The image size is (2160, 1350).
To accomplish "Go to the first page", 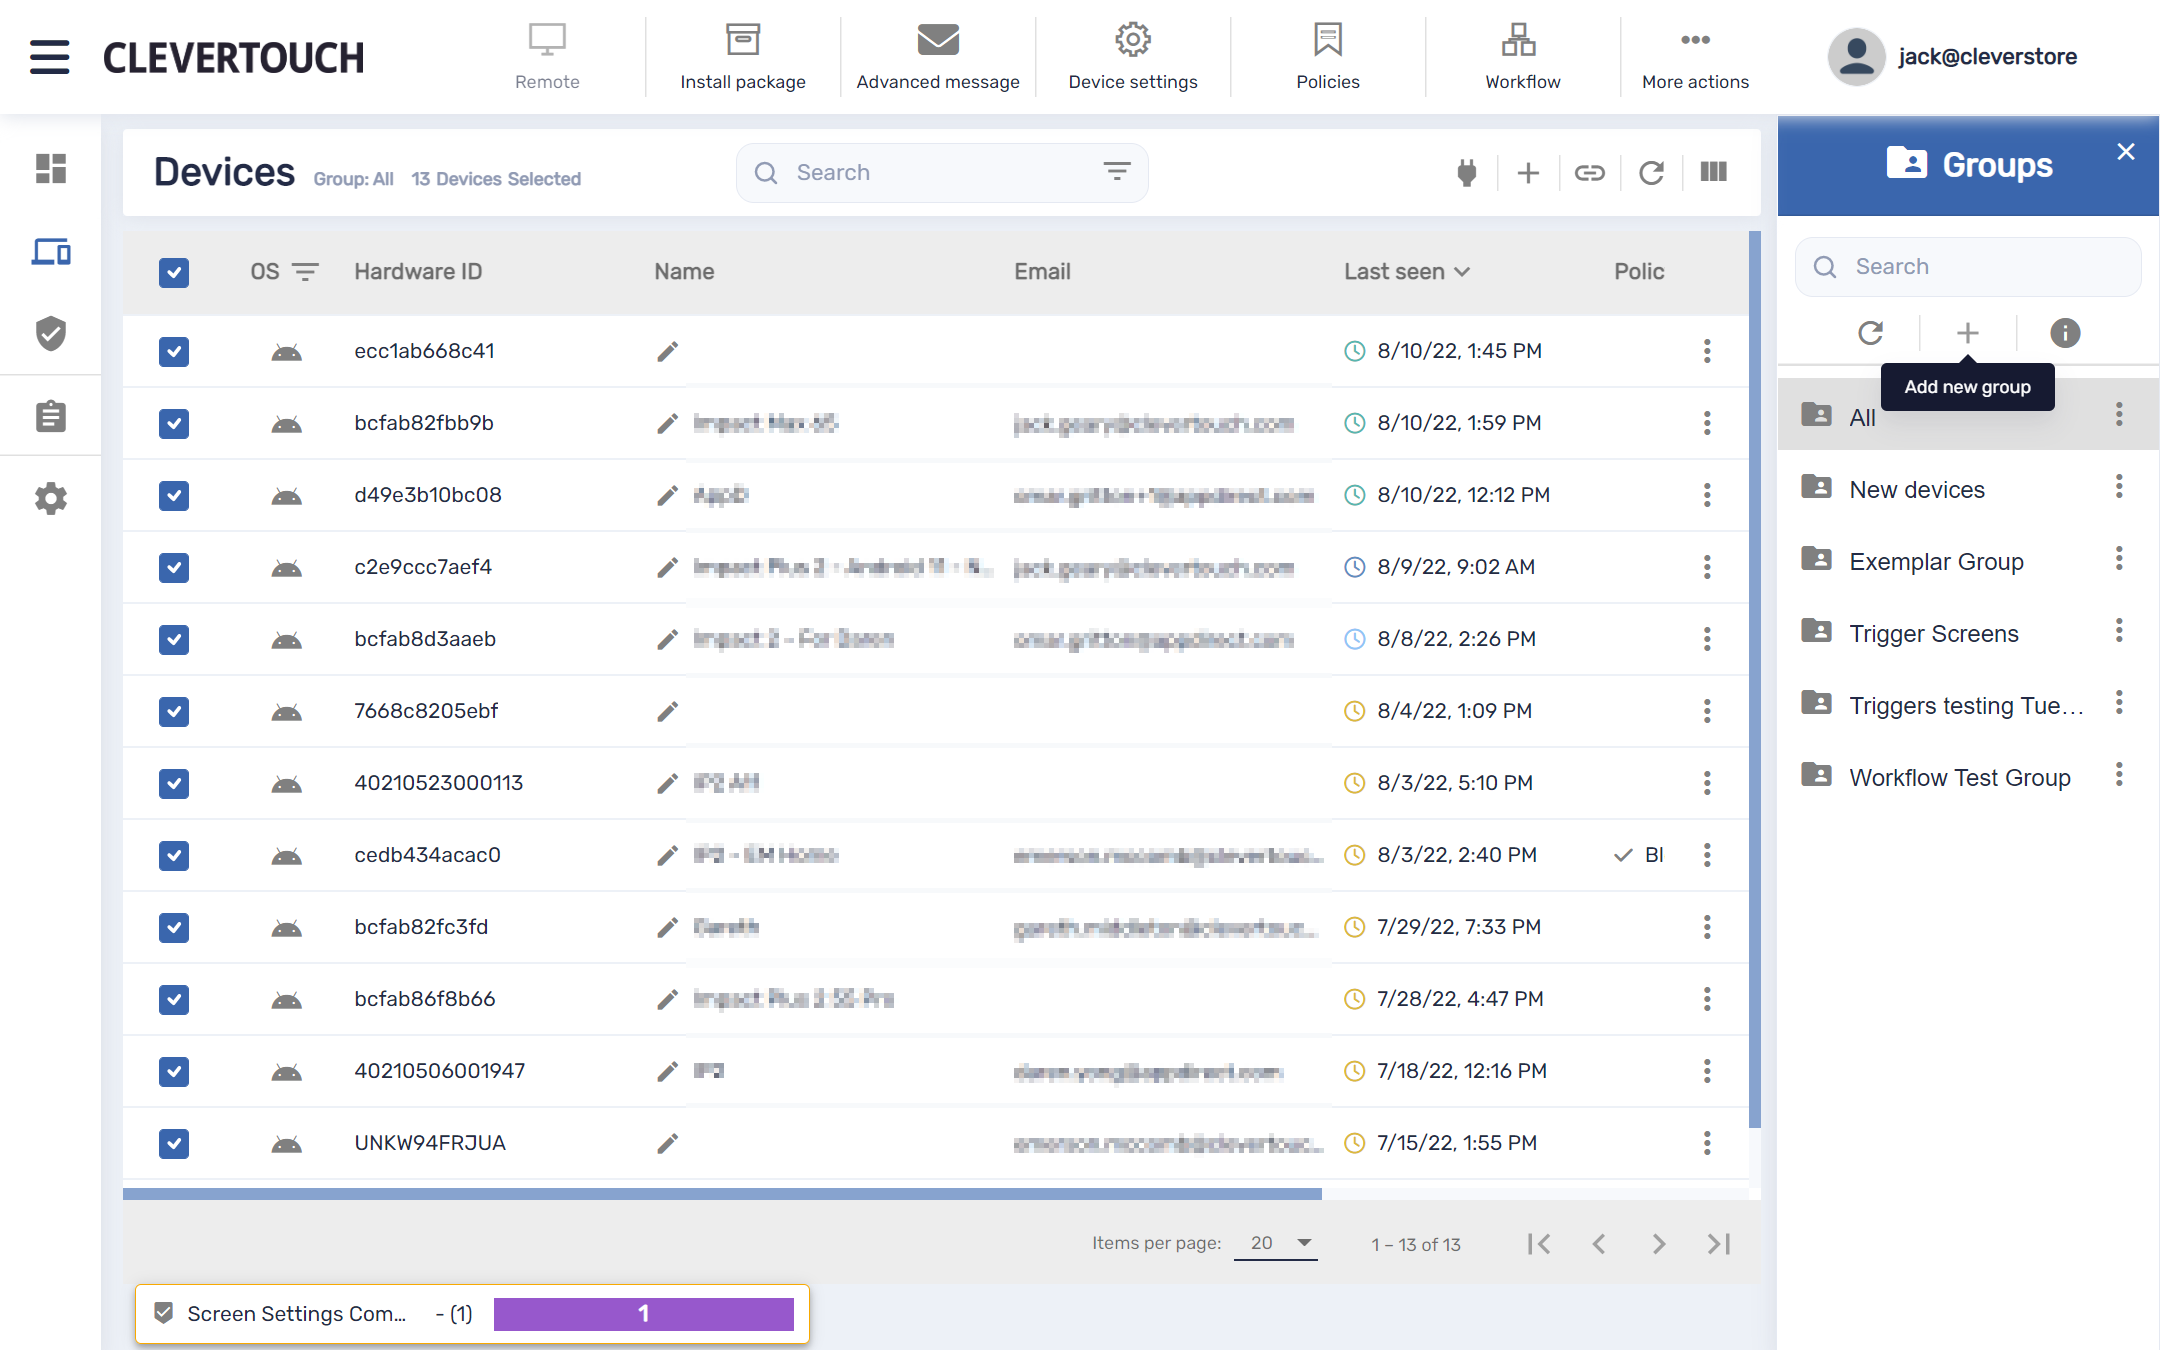I will [x=1539, y=1243].
